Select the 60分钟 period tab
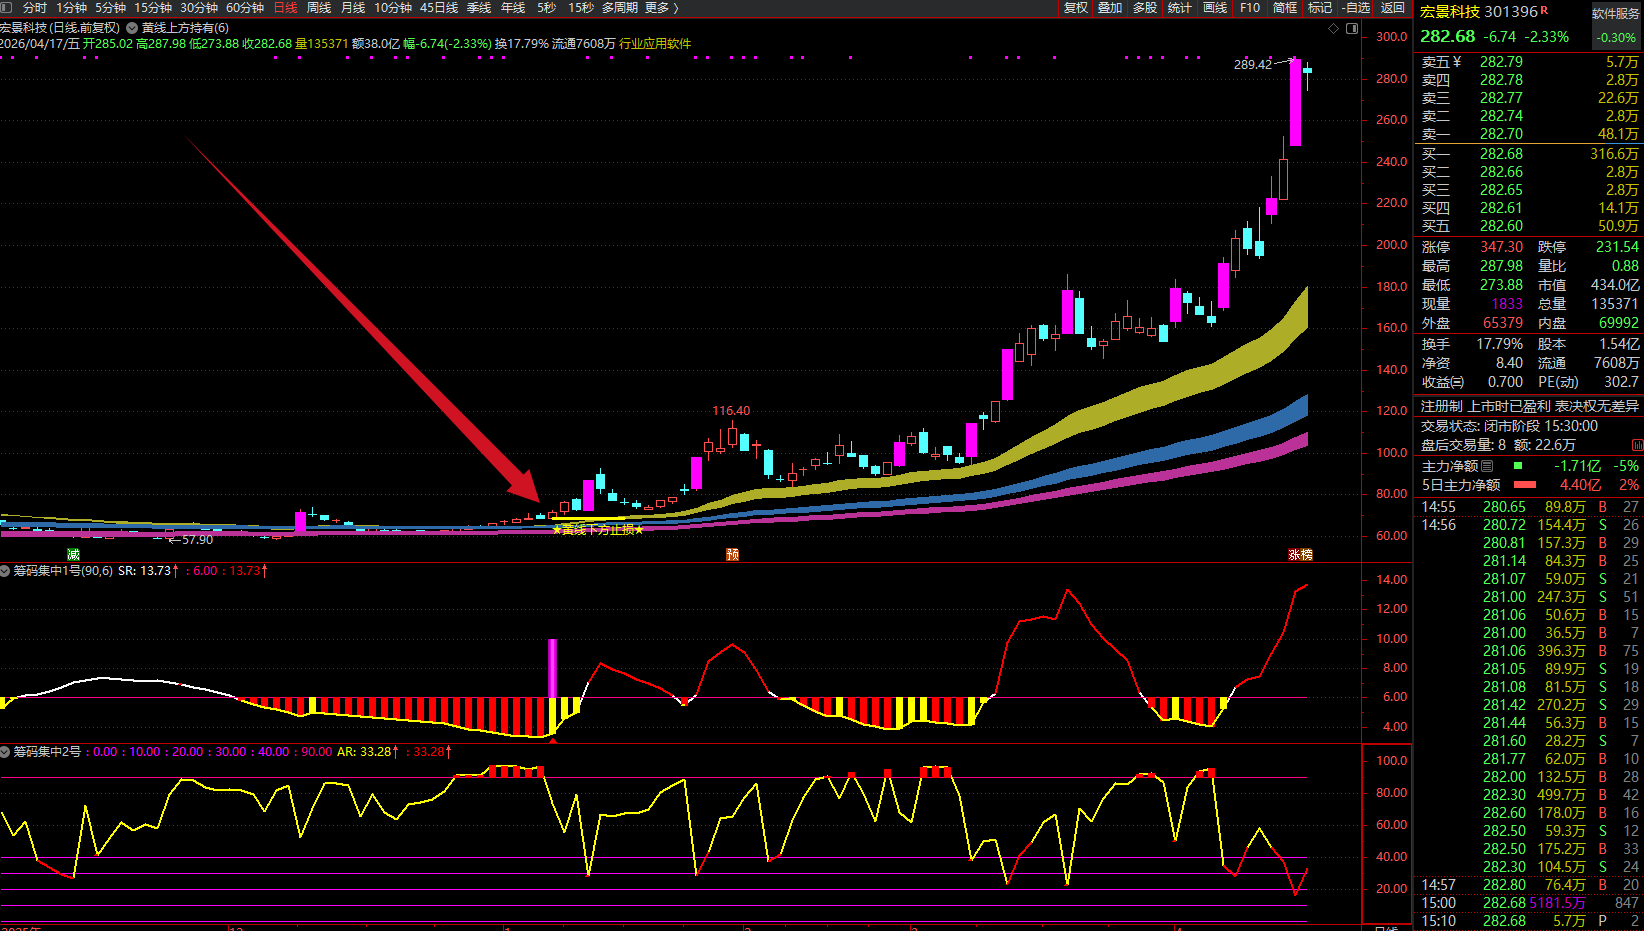Image resolution: width=1644 pixels, height=931 pixels. (245, 7)
